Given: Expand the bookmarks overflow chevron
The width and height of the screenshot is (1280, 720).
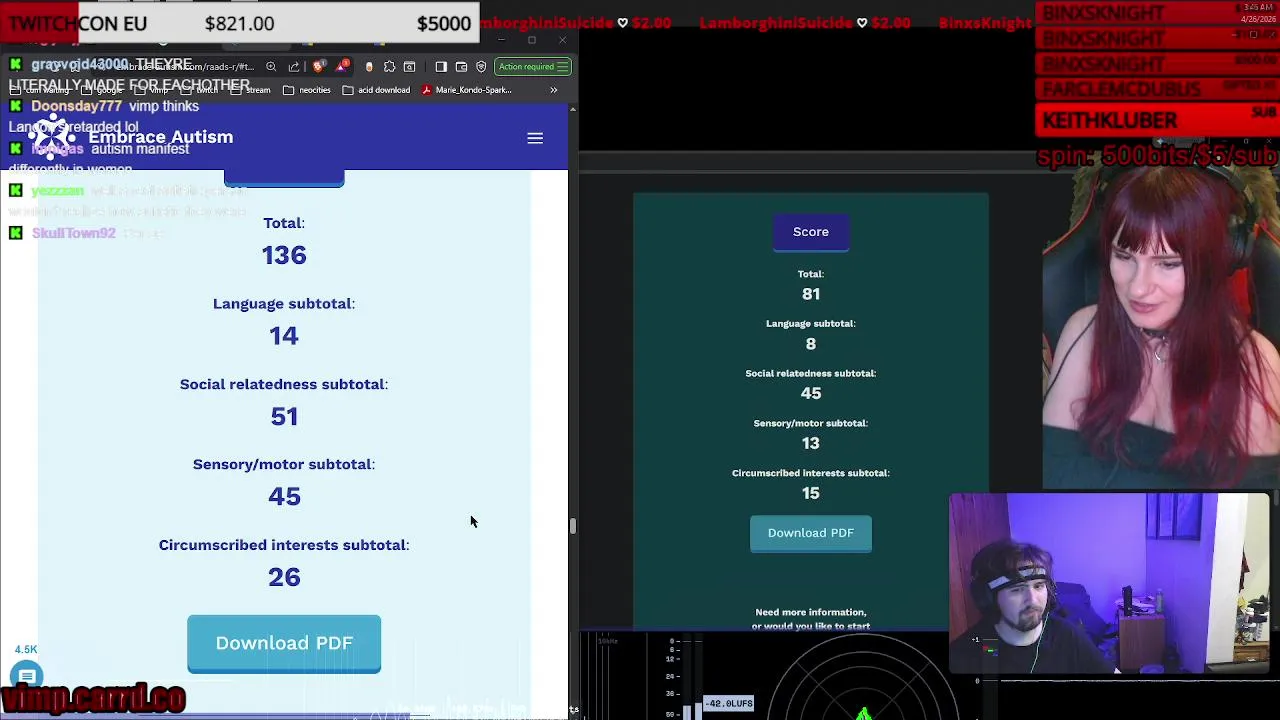Looking at the screenshot, I should pyautogui.click(x=553, y=90).
